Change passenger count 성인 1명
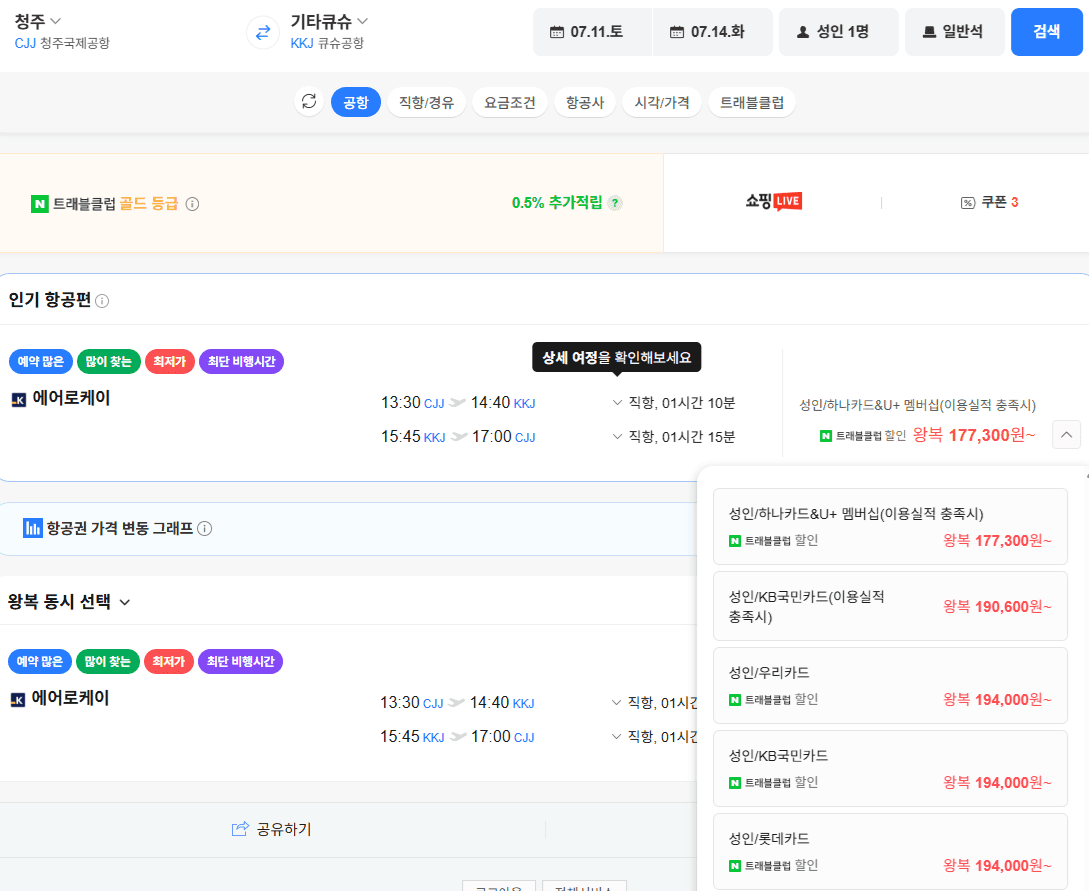 point(838,32)
